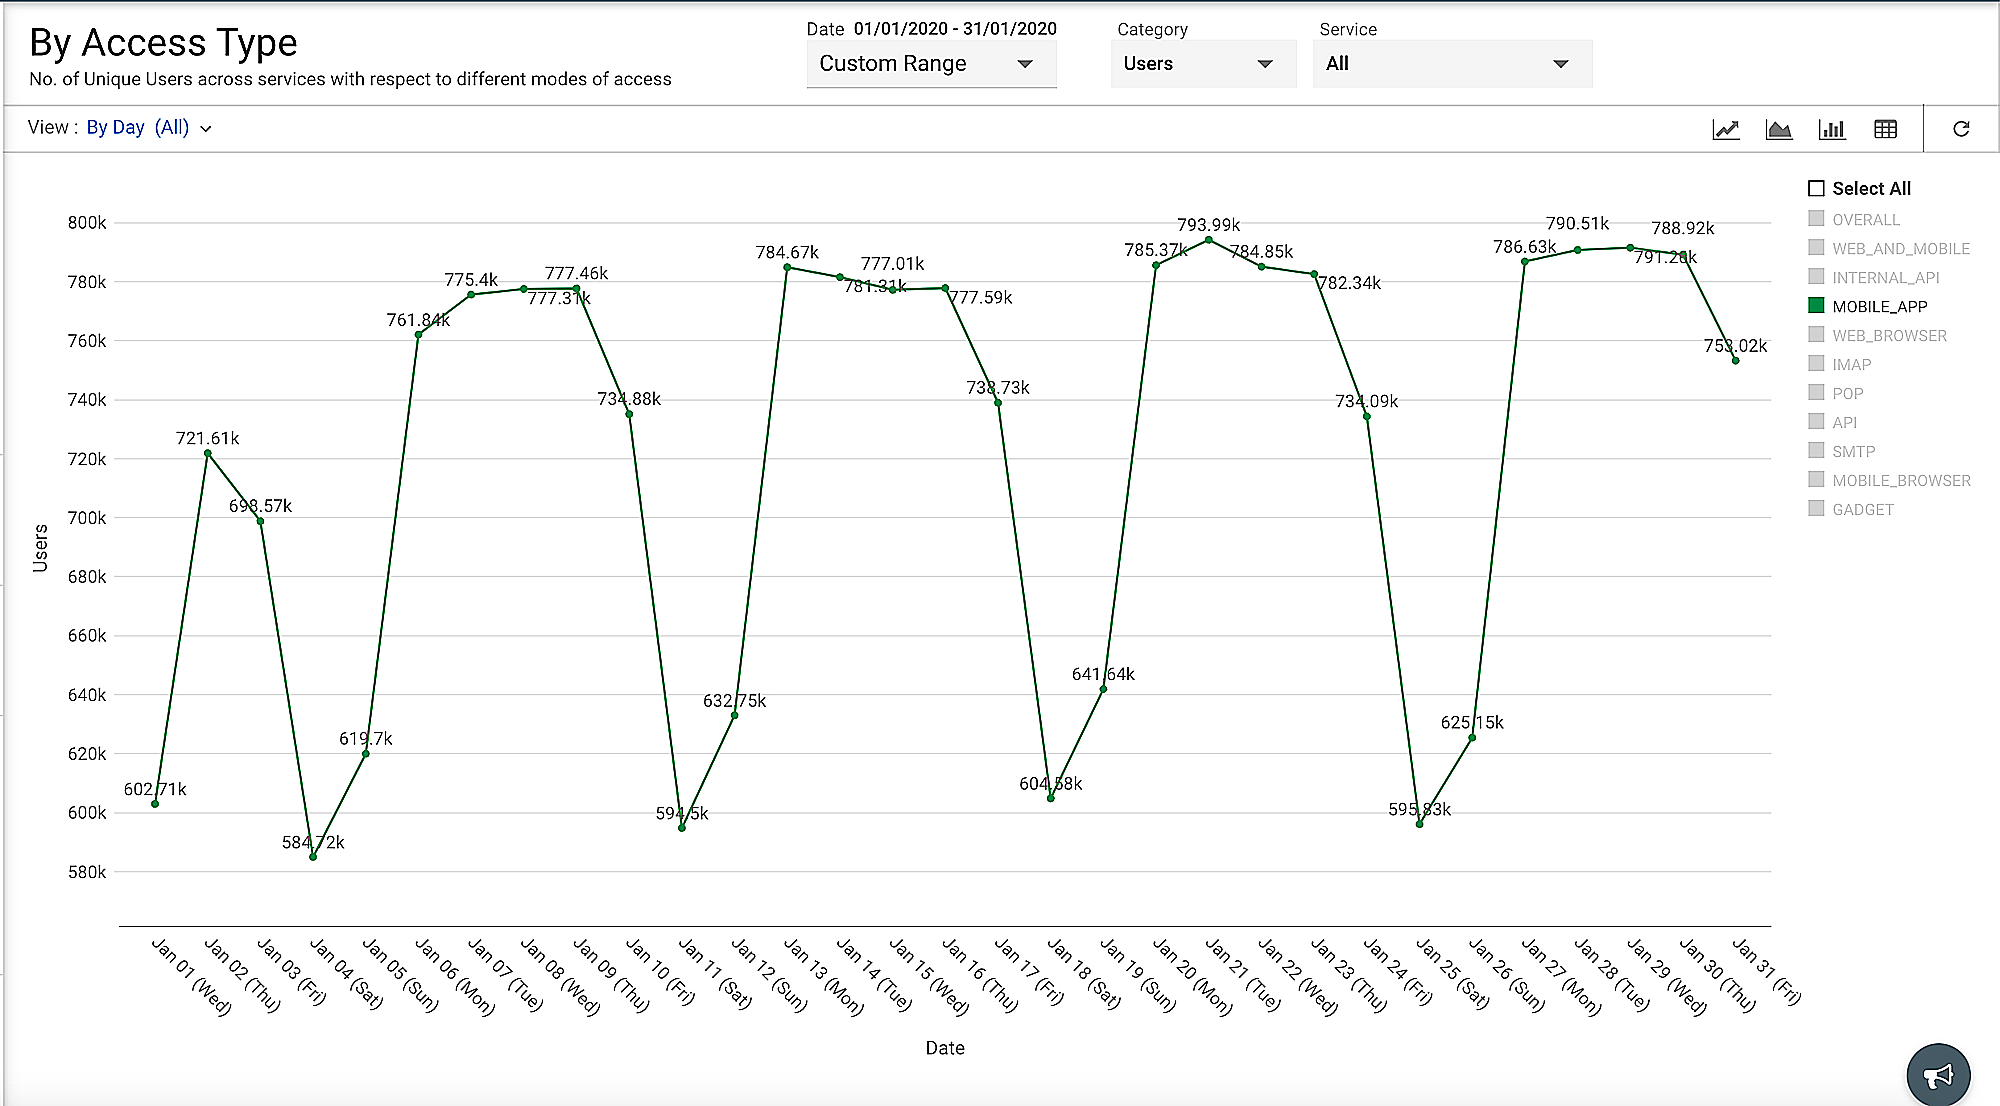2000x1106 pixels.
Task: Open the Category dropdown showing Users
Action: [x=1203, y=63]
